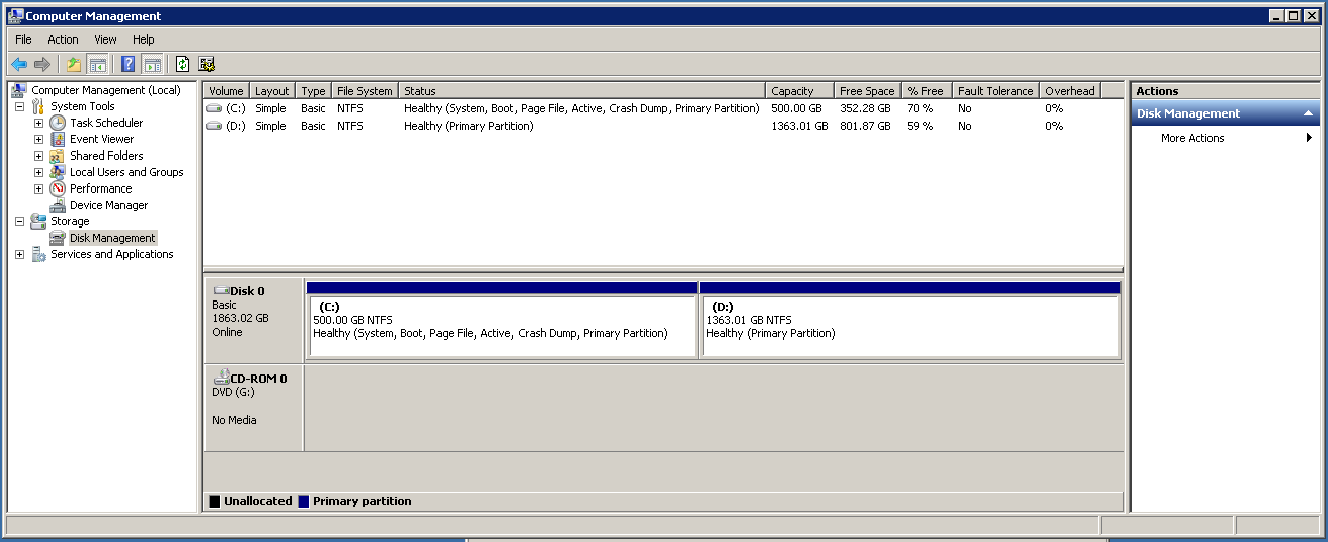Image resolution: width=1328 pixels, height=542 pixels.
Task: Open Help via the question mark icon
Action: point(128,64)
